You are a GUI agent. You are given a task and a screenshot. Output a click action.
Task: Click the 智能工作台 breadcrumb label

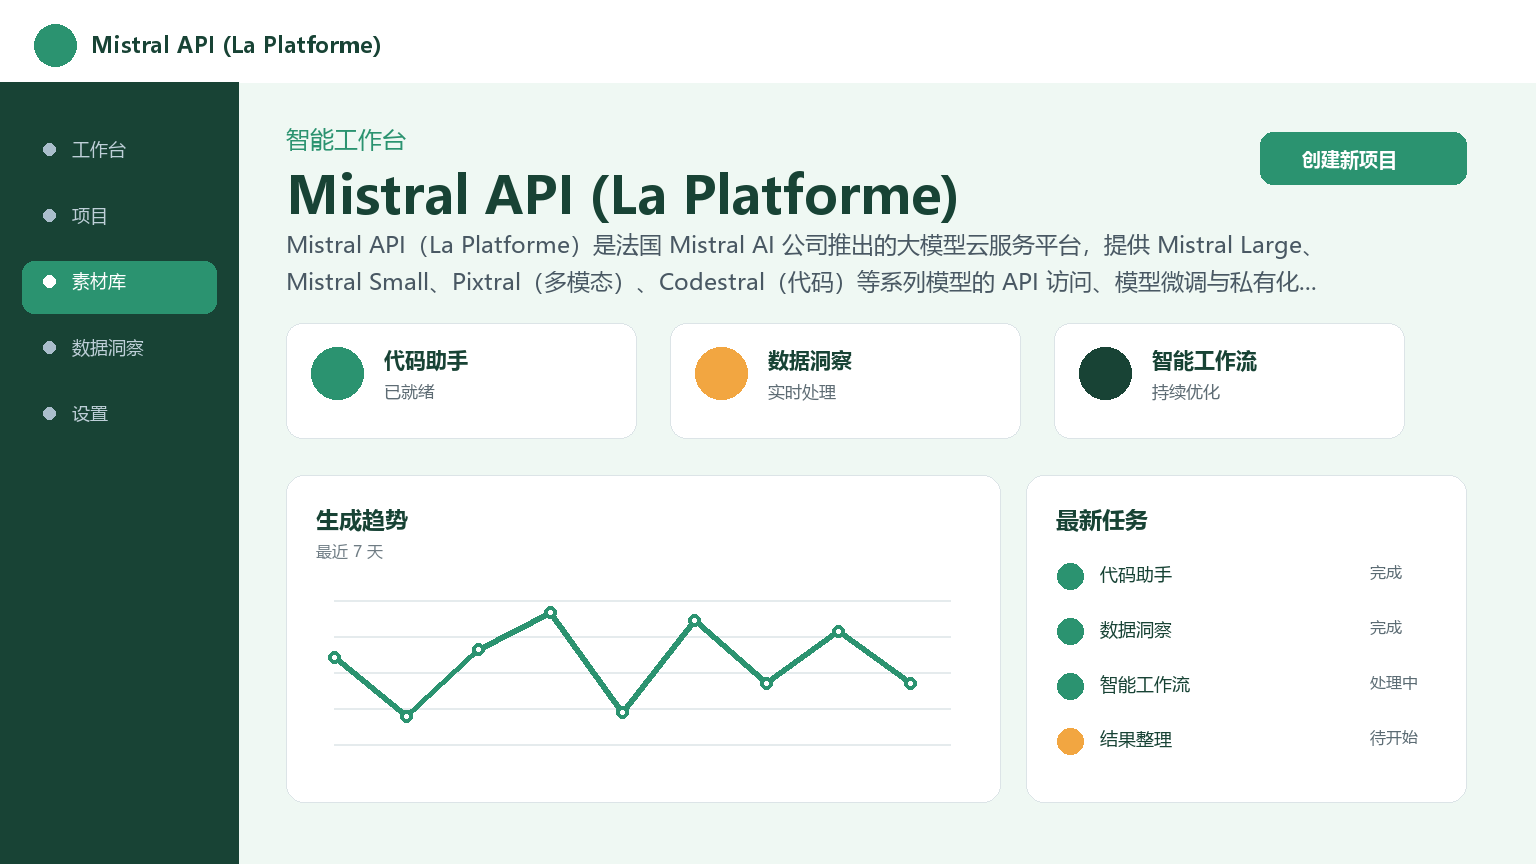346,140
